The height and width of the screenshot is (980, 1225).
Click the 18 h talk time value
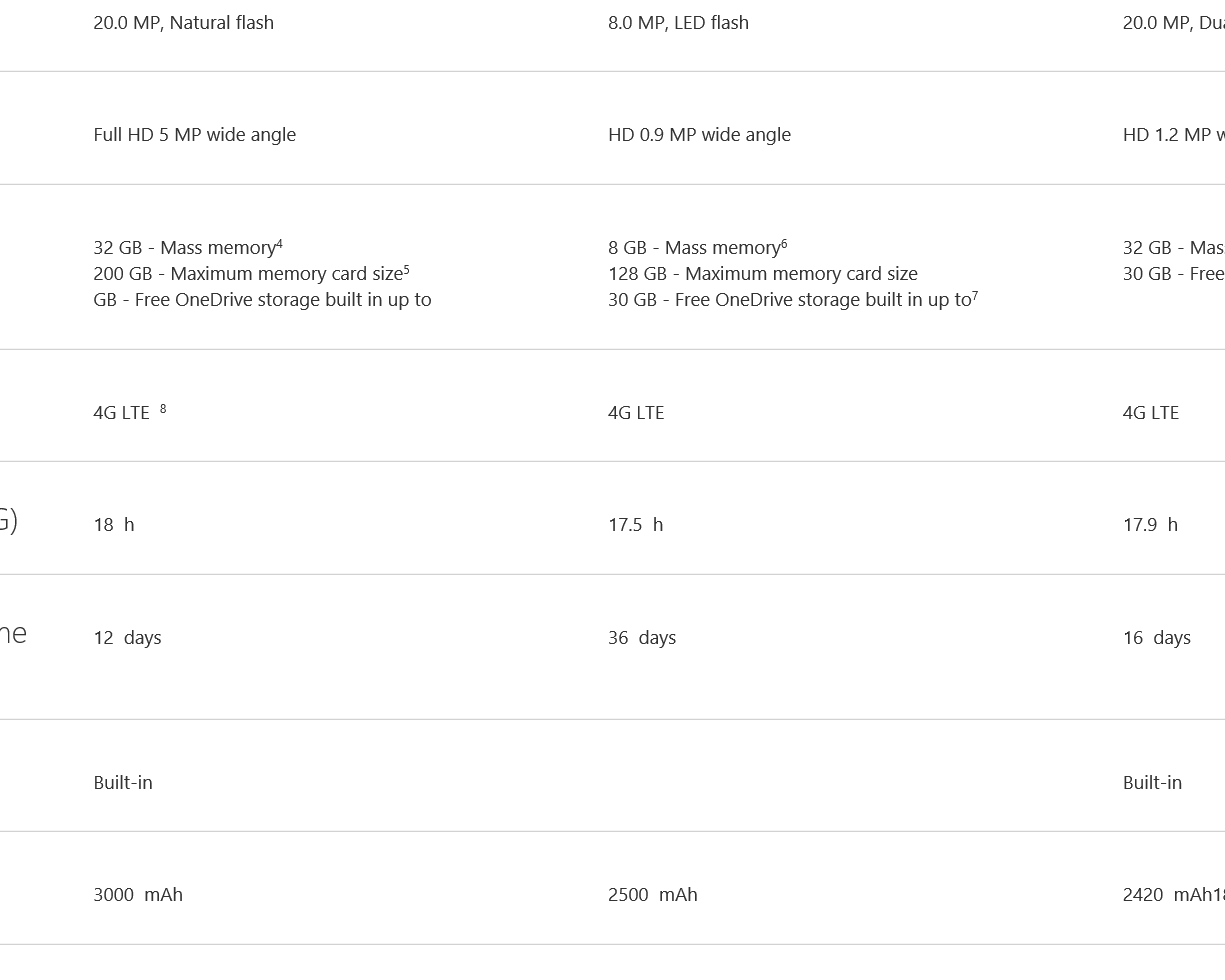point(114,524)
